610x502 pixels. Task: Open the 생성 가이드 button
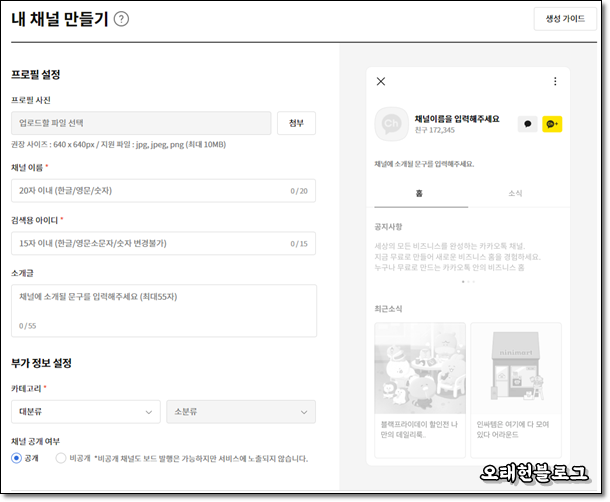[565, 19]
